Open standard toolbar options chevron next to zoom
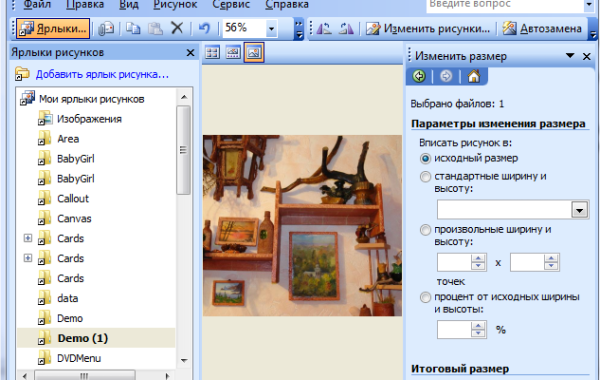Image resolution: width=600 pixels, height=380 pixels. point(299,29)
